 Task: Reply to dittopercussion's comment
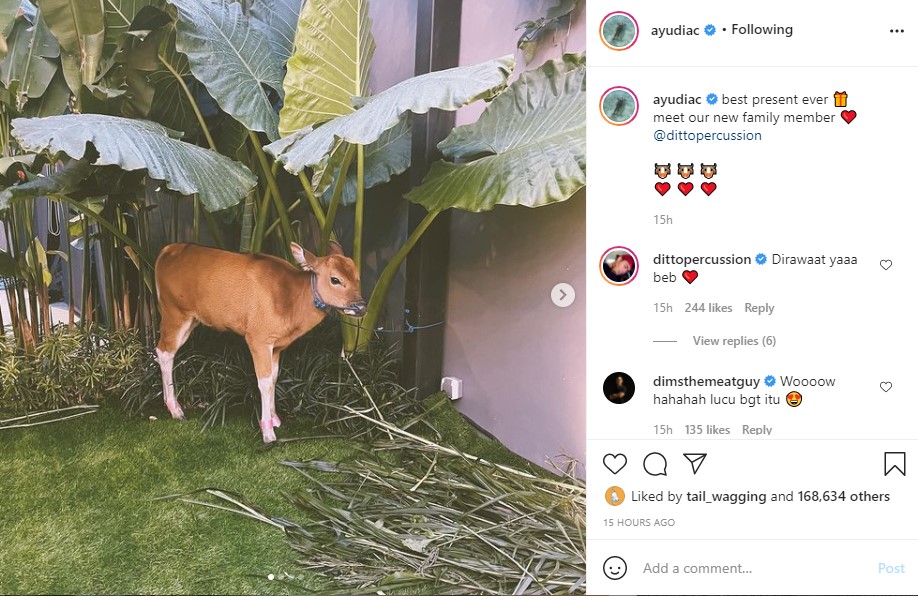[x=759, y=307]
